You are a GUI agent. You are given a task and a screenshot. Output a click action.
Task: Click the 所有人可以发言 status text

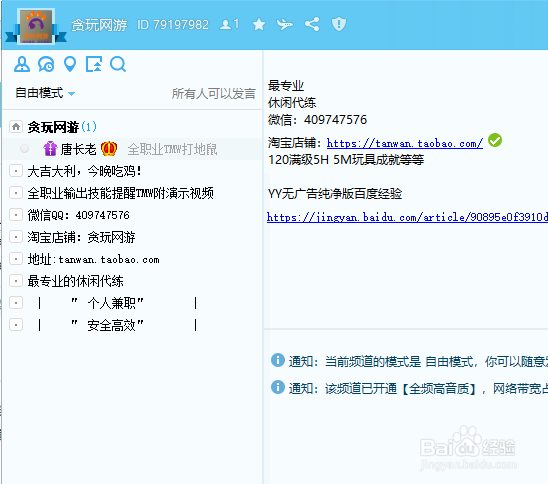[x=214, y=93]
